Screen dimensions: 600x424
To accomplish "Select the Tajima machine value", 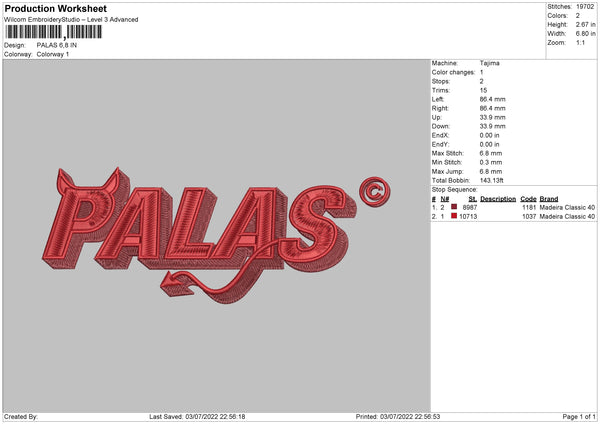I will [x=489, y=63].
